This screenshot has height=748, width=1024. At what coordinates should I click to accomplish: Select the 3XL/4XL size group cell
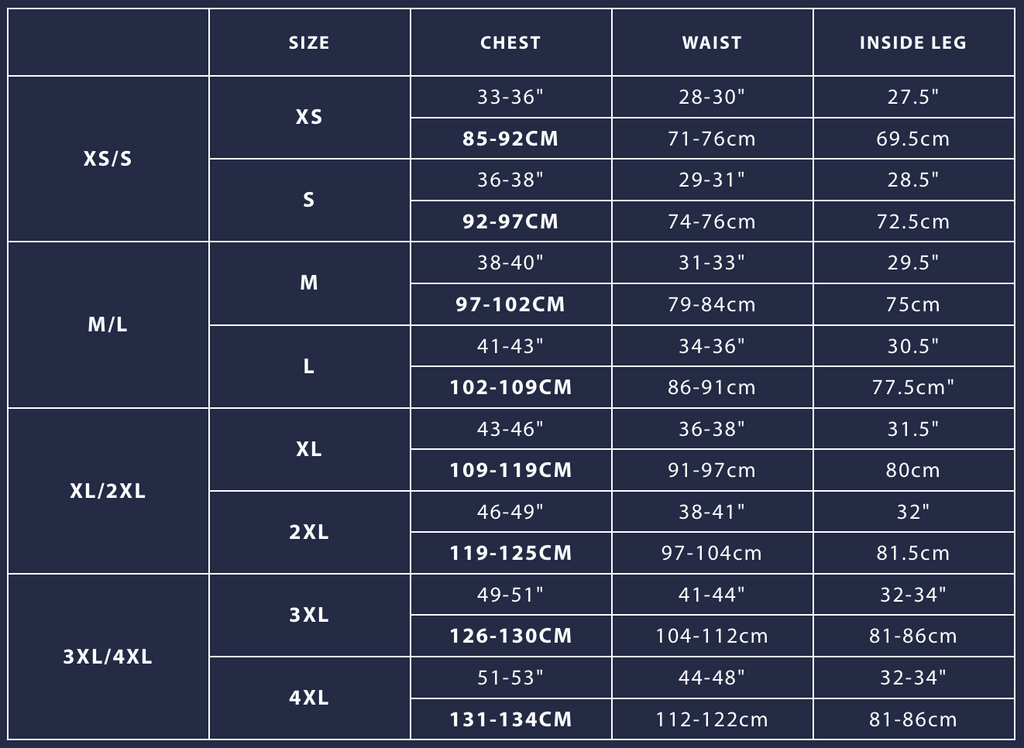click(108, 657)
